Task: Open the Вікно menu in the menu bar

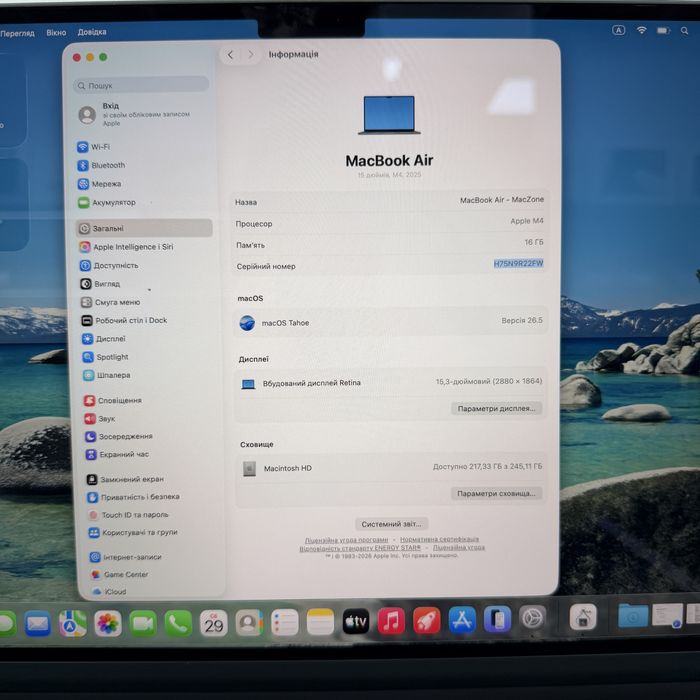Action: [56, 33]
